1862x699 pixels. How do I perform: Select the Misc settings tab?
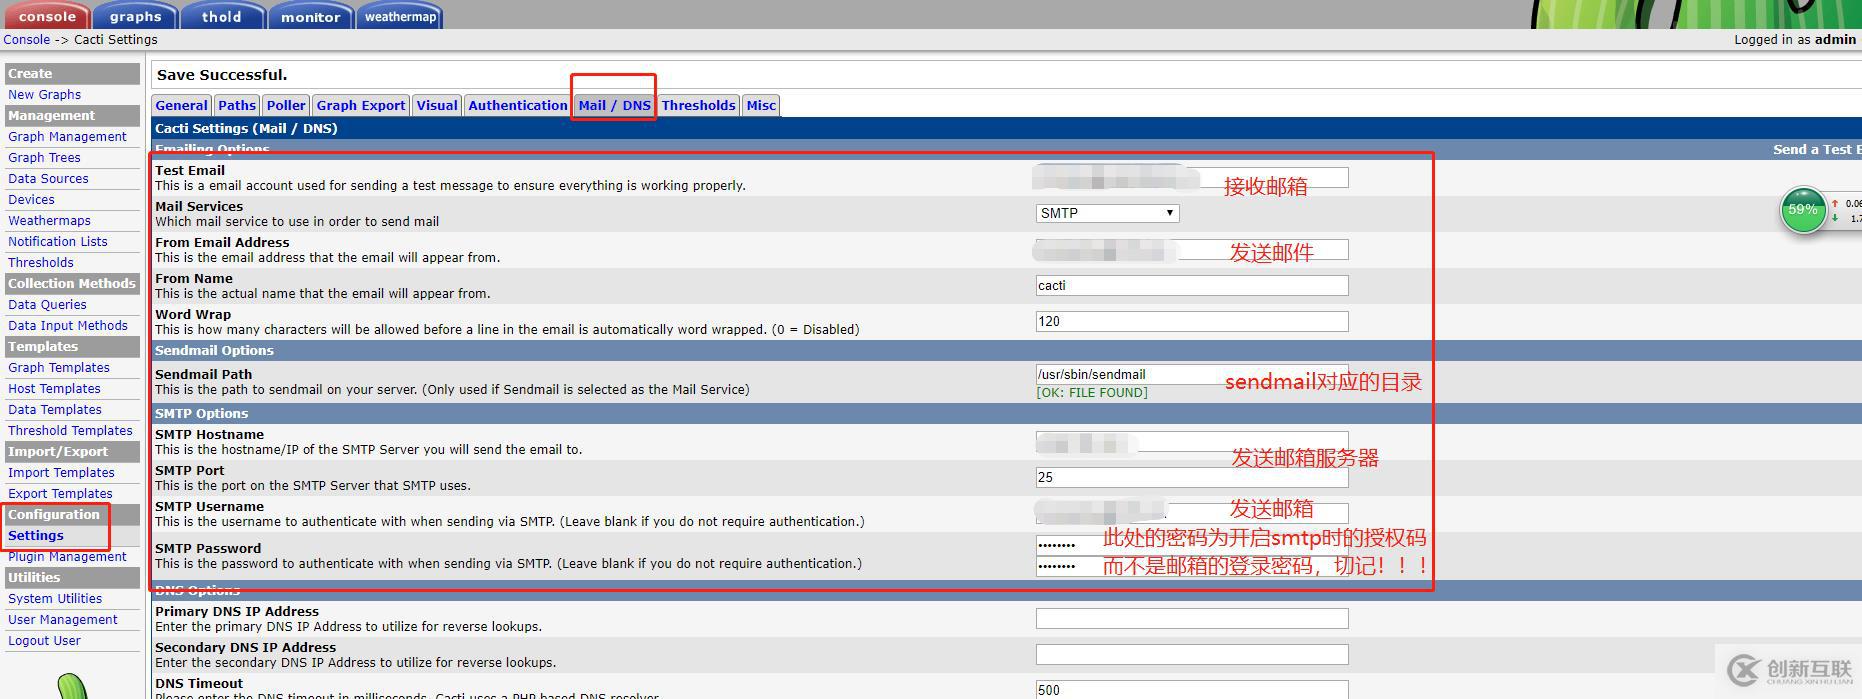click(x=761, y=105)
